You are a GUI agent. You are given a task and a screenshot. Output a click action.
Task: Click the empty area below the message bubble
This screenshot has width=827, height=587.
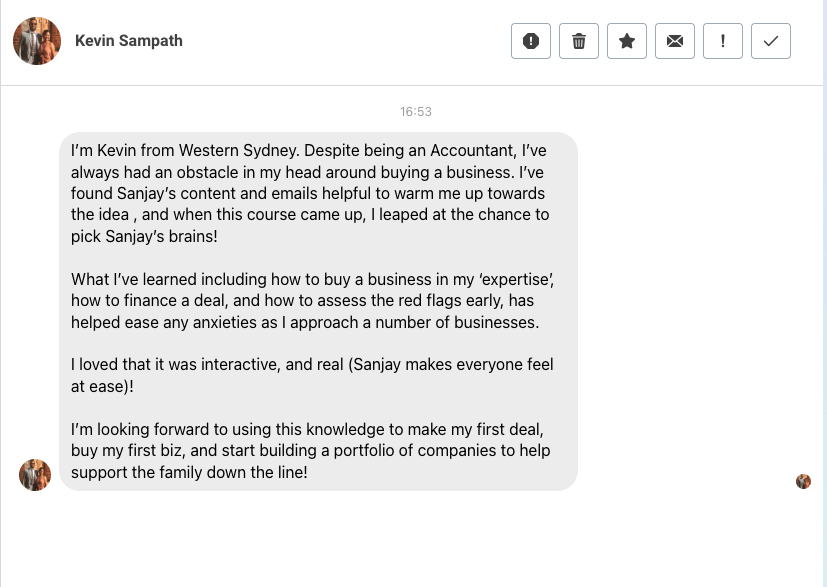tap(400, 540)
